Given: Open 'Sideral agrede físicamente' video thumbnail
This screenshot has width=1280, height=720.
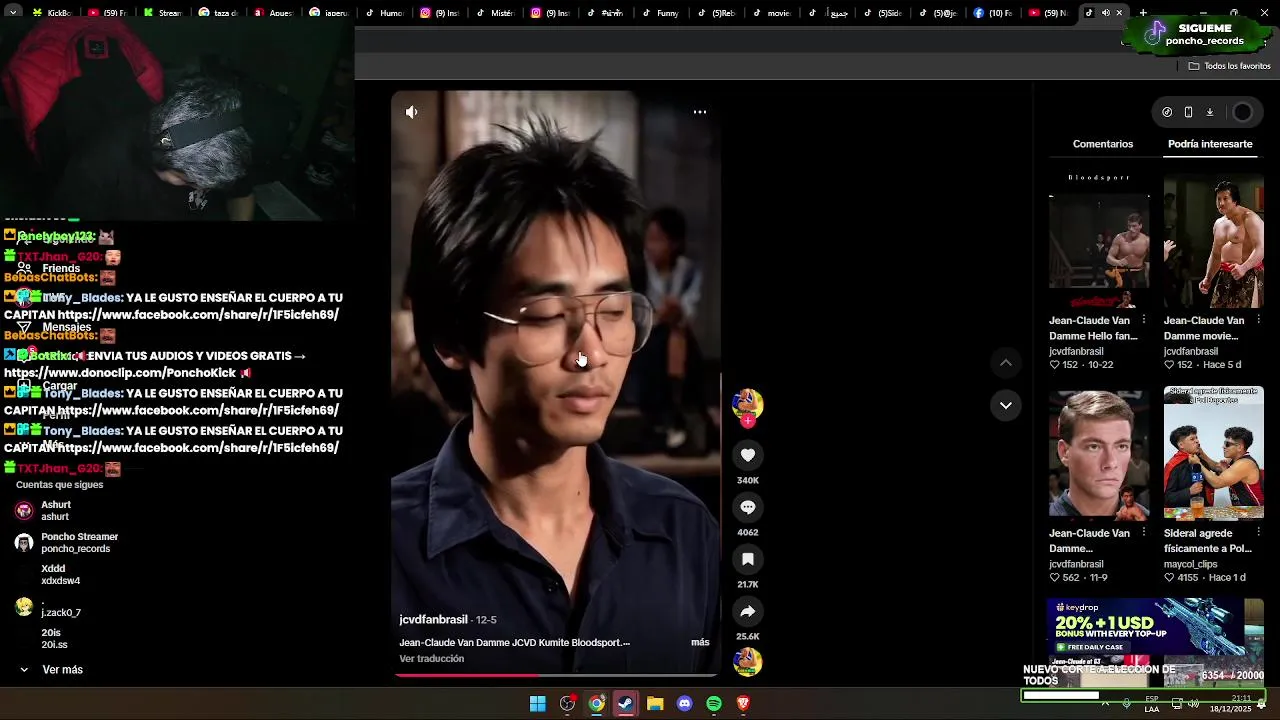Looking at the screenshot, I should (x=1213, y=453).
